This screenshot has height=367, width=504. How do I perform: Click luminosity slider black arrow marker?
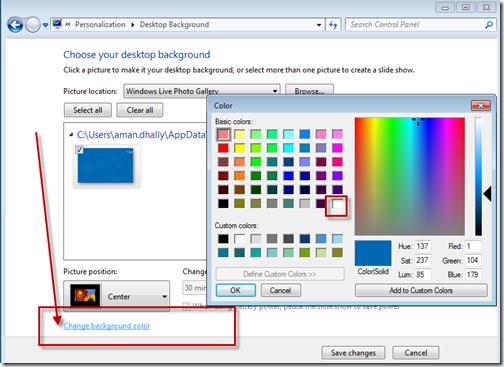point(487,194)
